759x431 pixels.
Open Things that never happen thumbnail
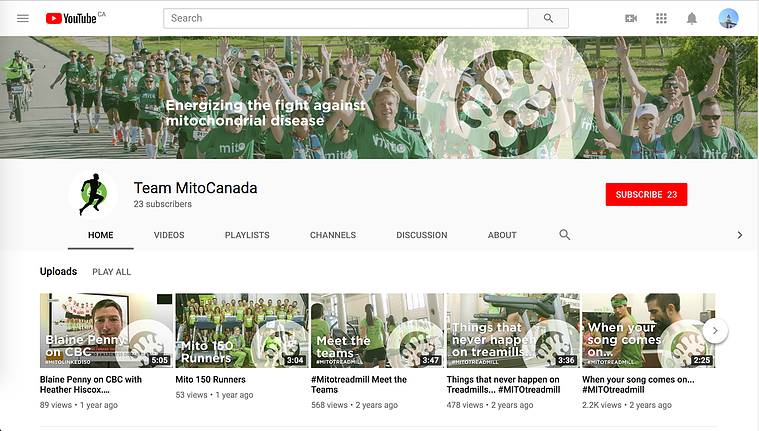(513, 331)
